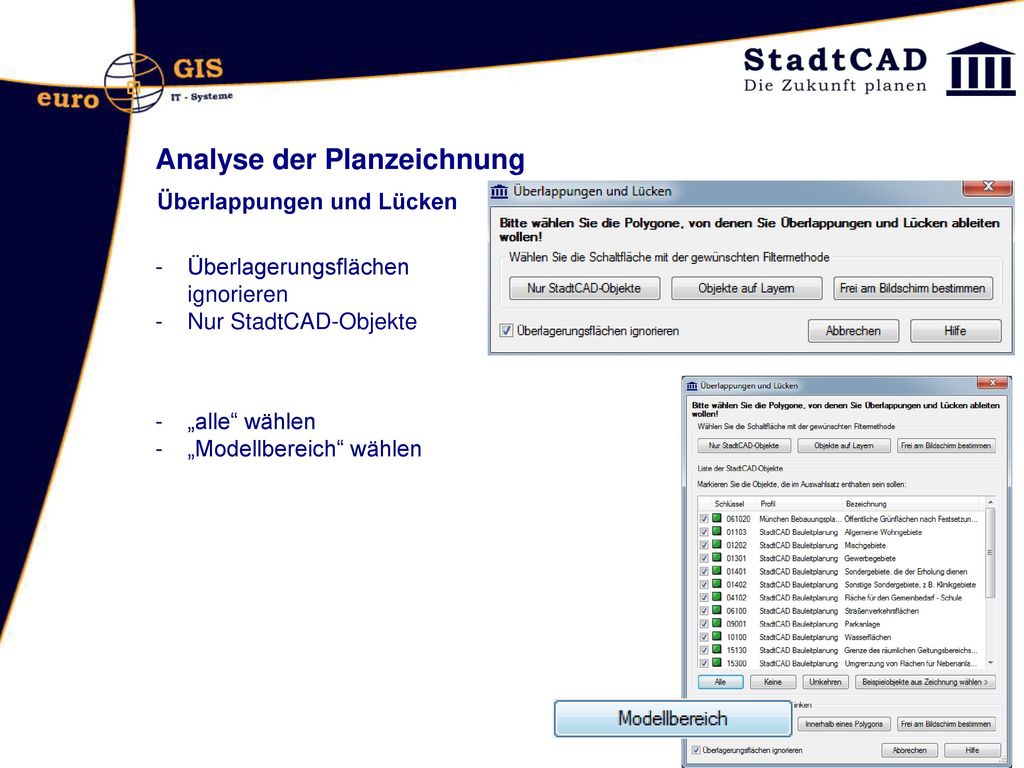
Task: Click the object list vertical scrollbar thumb
Action: pos(990,552)
